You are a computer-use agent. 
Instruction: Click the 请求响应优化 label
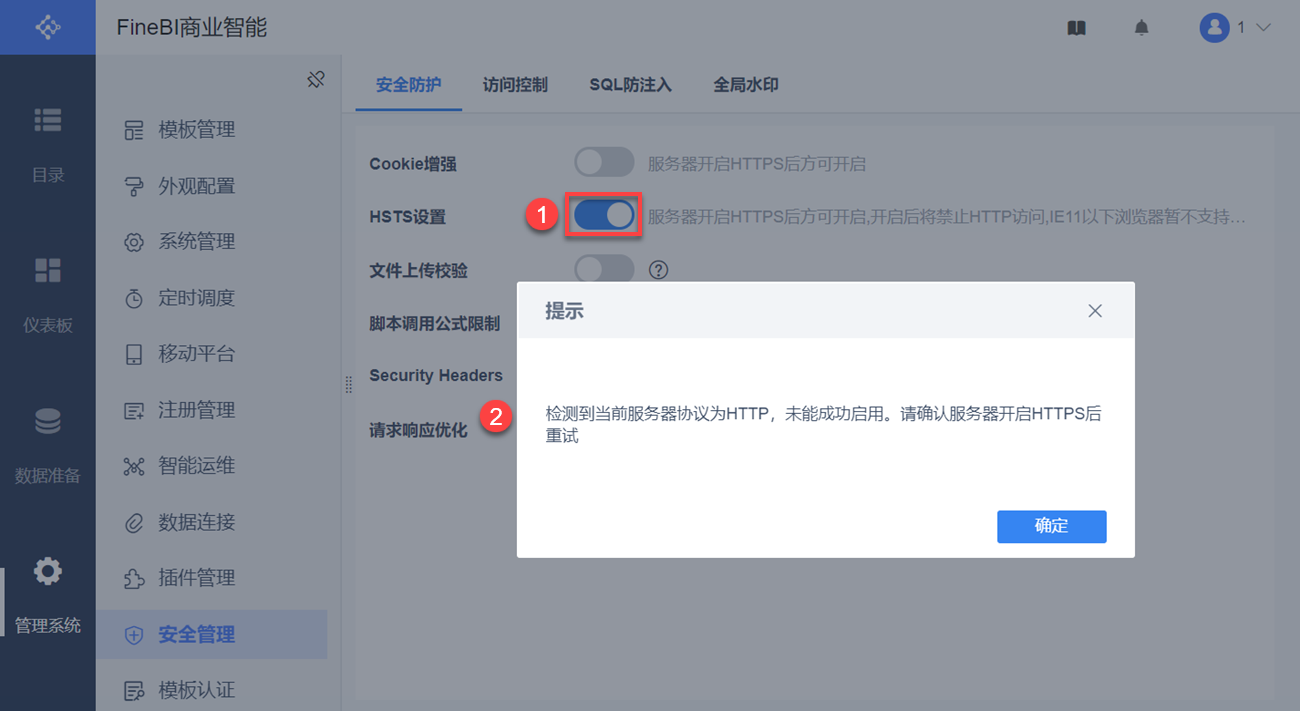tap(418, 431)
